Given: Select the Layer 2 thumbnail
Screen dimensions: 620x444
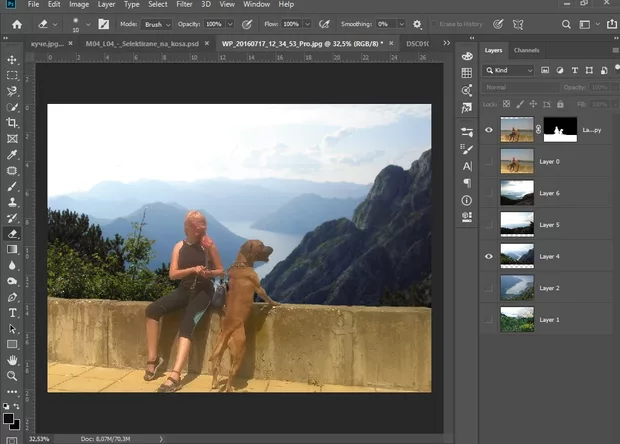Looking at the screenshot, I should pos(516,288).
